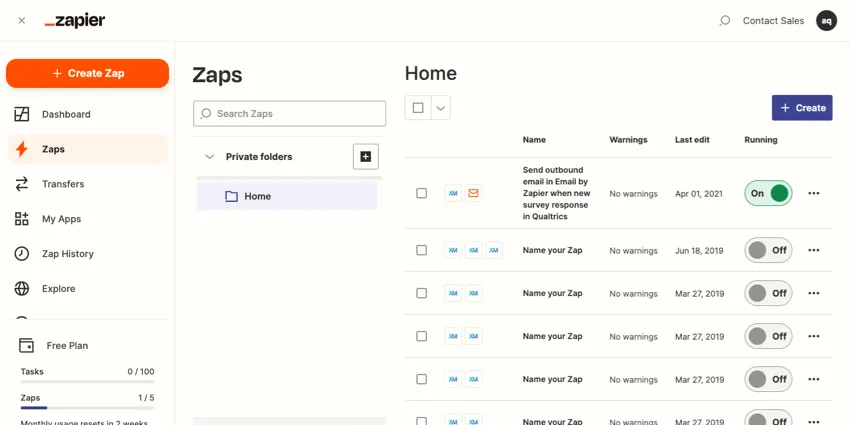Select the checkbox for the Qualtrics email Zap
This screenshot has width=850, height=425.
[x=421, y=193]
